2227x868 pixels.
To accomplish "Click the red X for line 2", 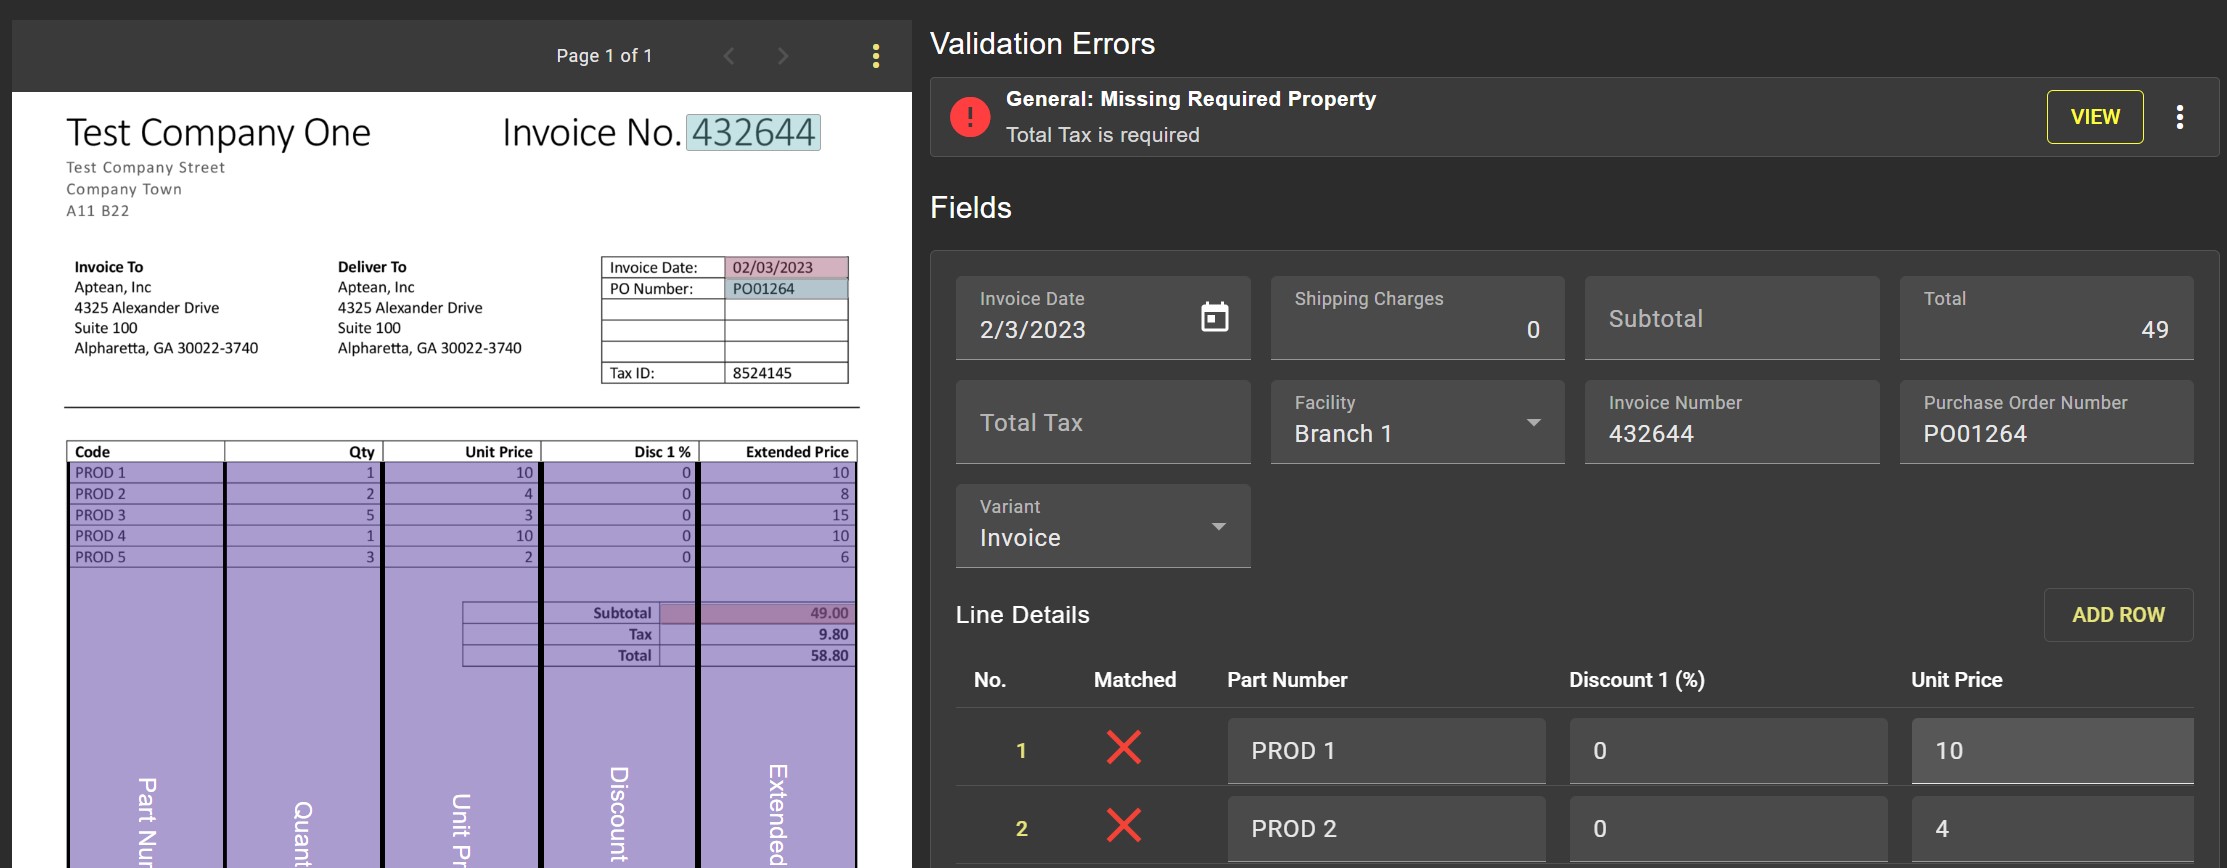I will click(x=1124, y=826).
